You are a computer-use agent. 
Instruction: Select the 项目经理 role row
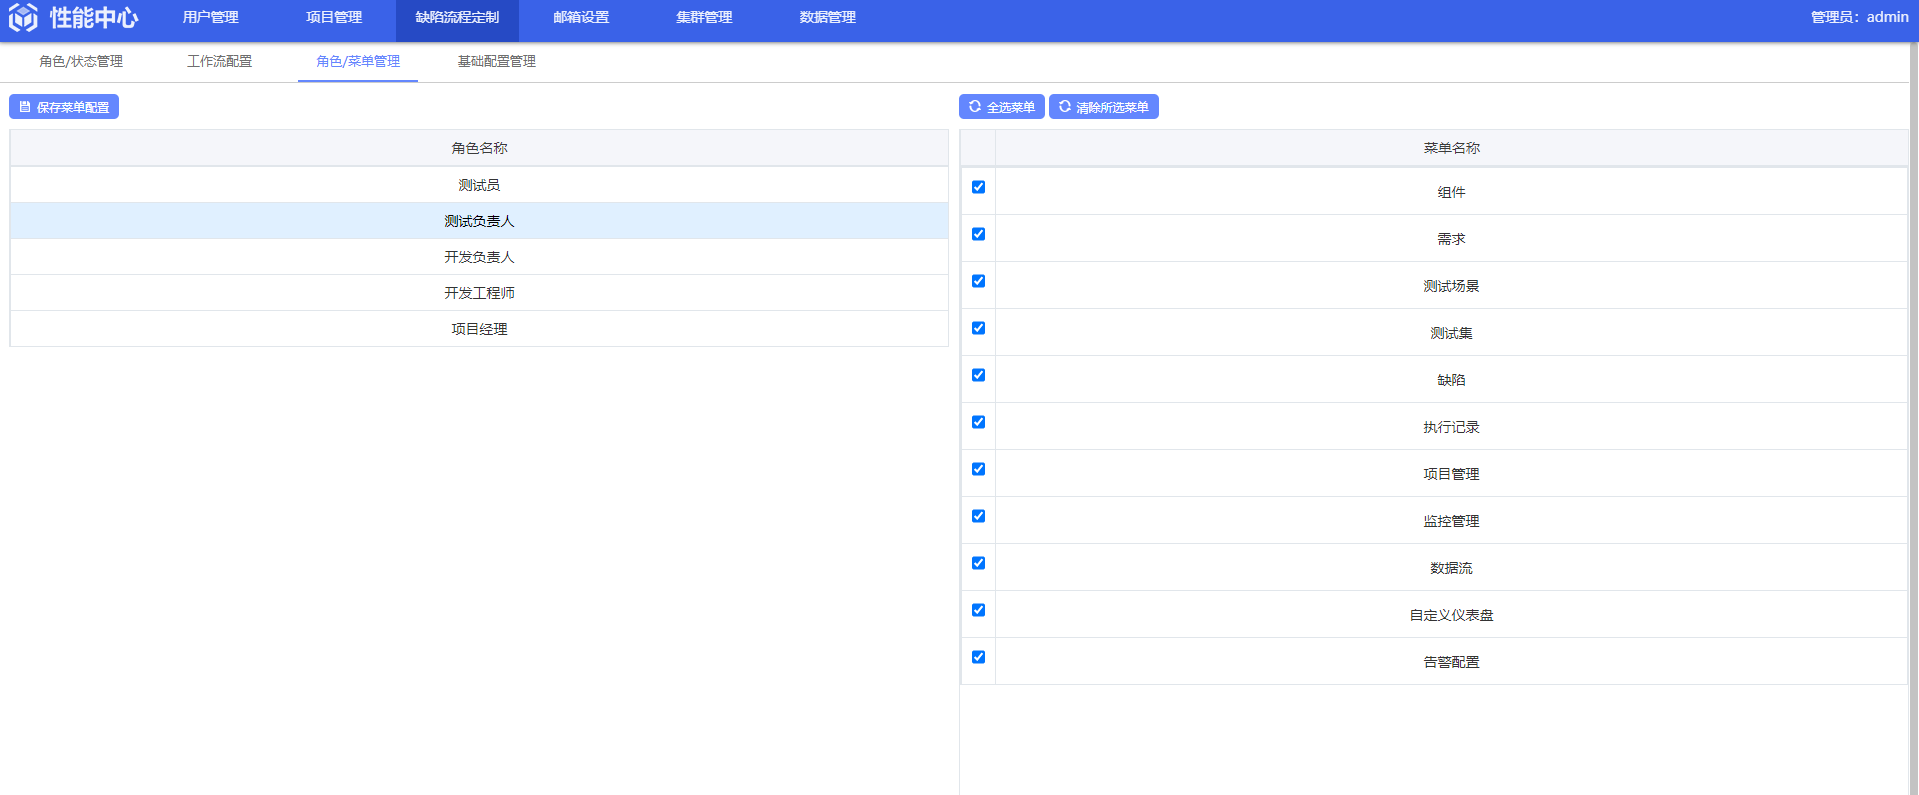479,329
